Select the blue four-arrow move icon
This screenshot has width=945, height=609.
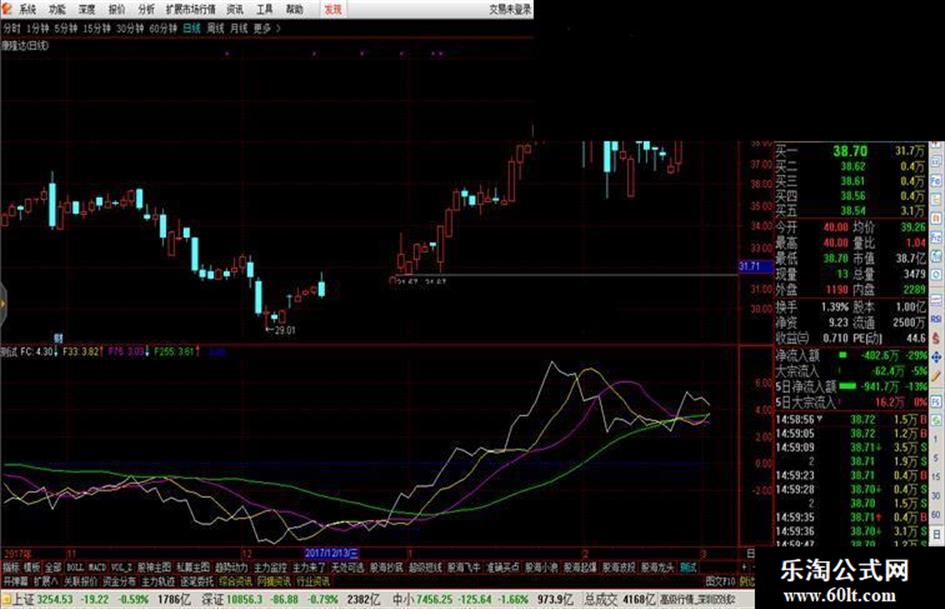(936, 358)
